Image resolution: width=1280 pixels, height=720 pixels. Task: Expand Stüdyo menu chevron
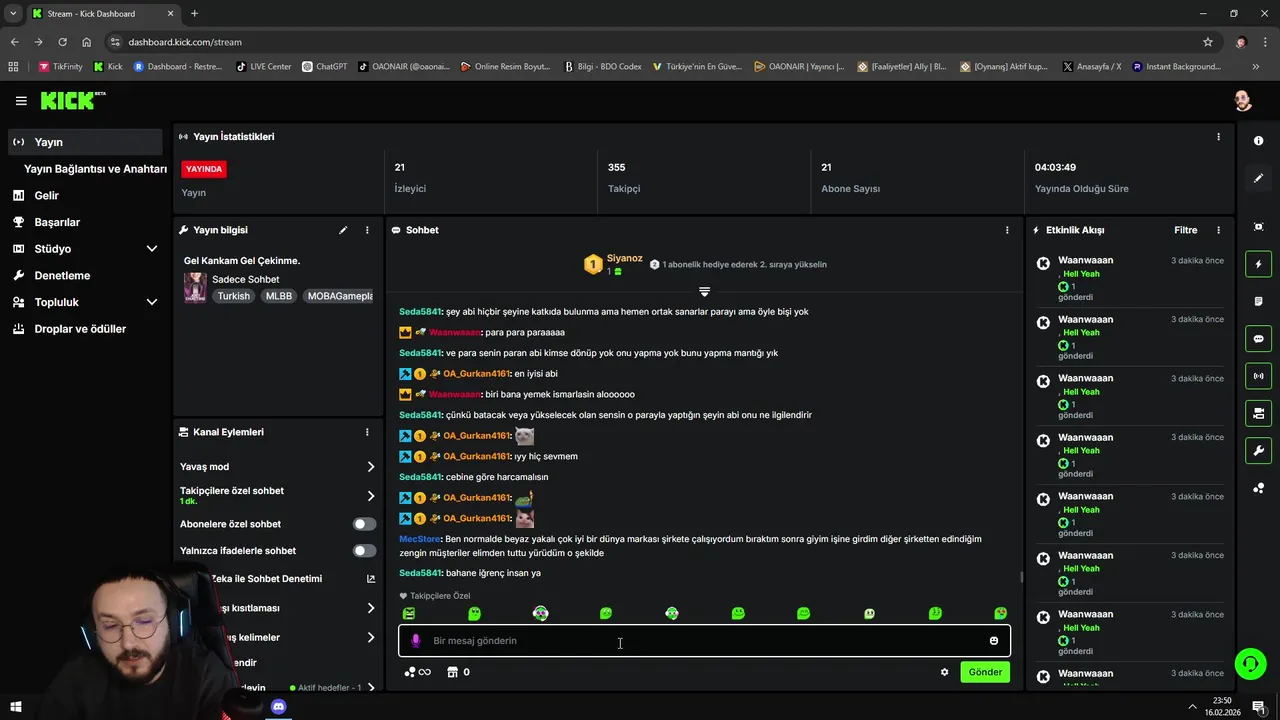click(x=152, y=249)
